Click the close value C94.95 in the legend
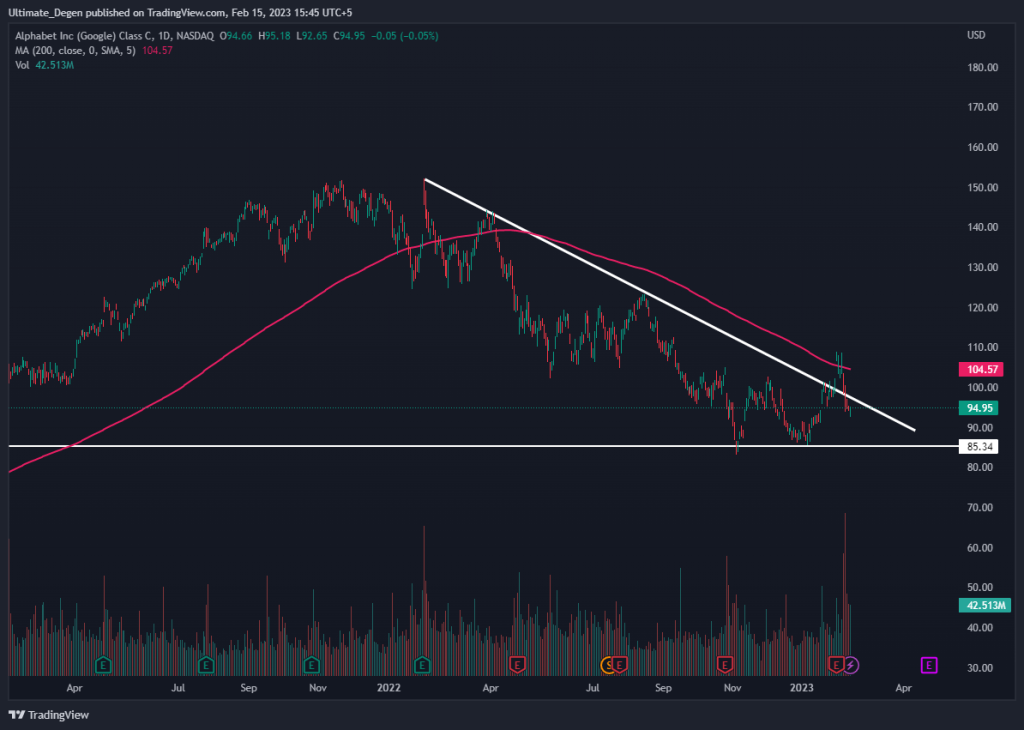The width and height of the screenshot is (1024, 730). pyautogui.click(x=349, y=36)
